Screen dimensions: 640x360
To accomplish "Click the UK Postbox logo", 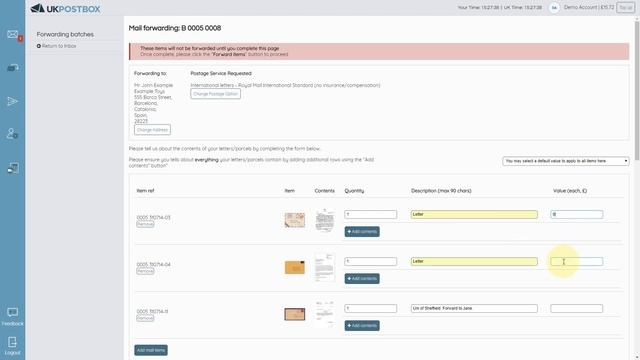I will point(65,9).
